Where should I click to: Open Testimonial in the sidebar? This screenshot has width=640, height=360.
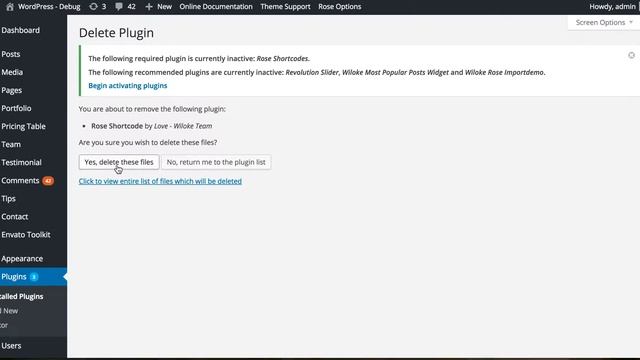21,162
